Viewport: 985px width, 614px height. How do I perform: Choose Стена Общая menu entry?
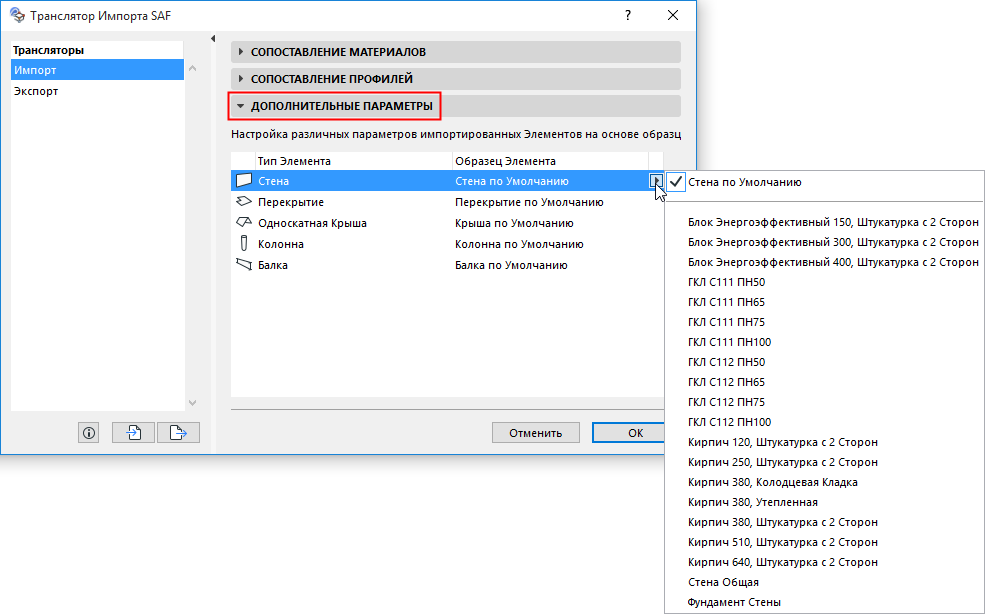[x=824, y=583]
